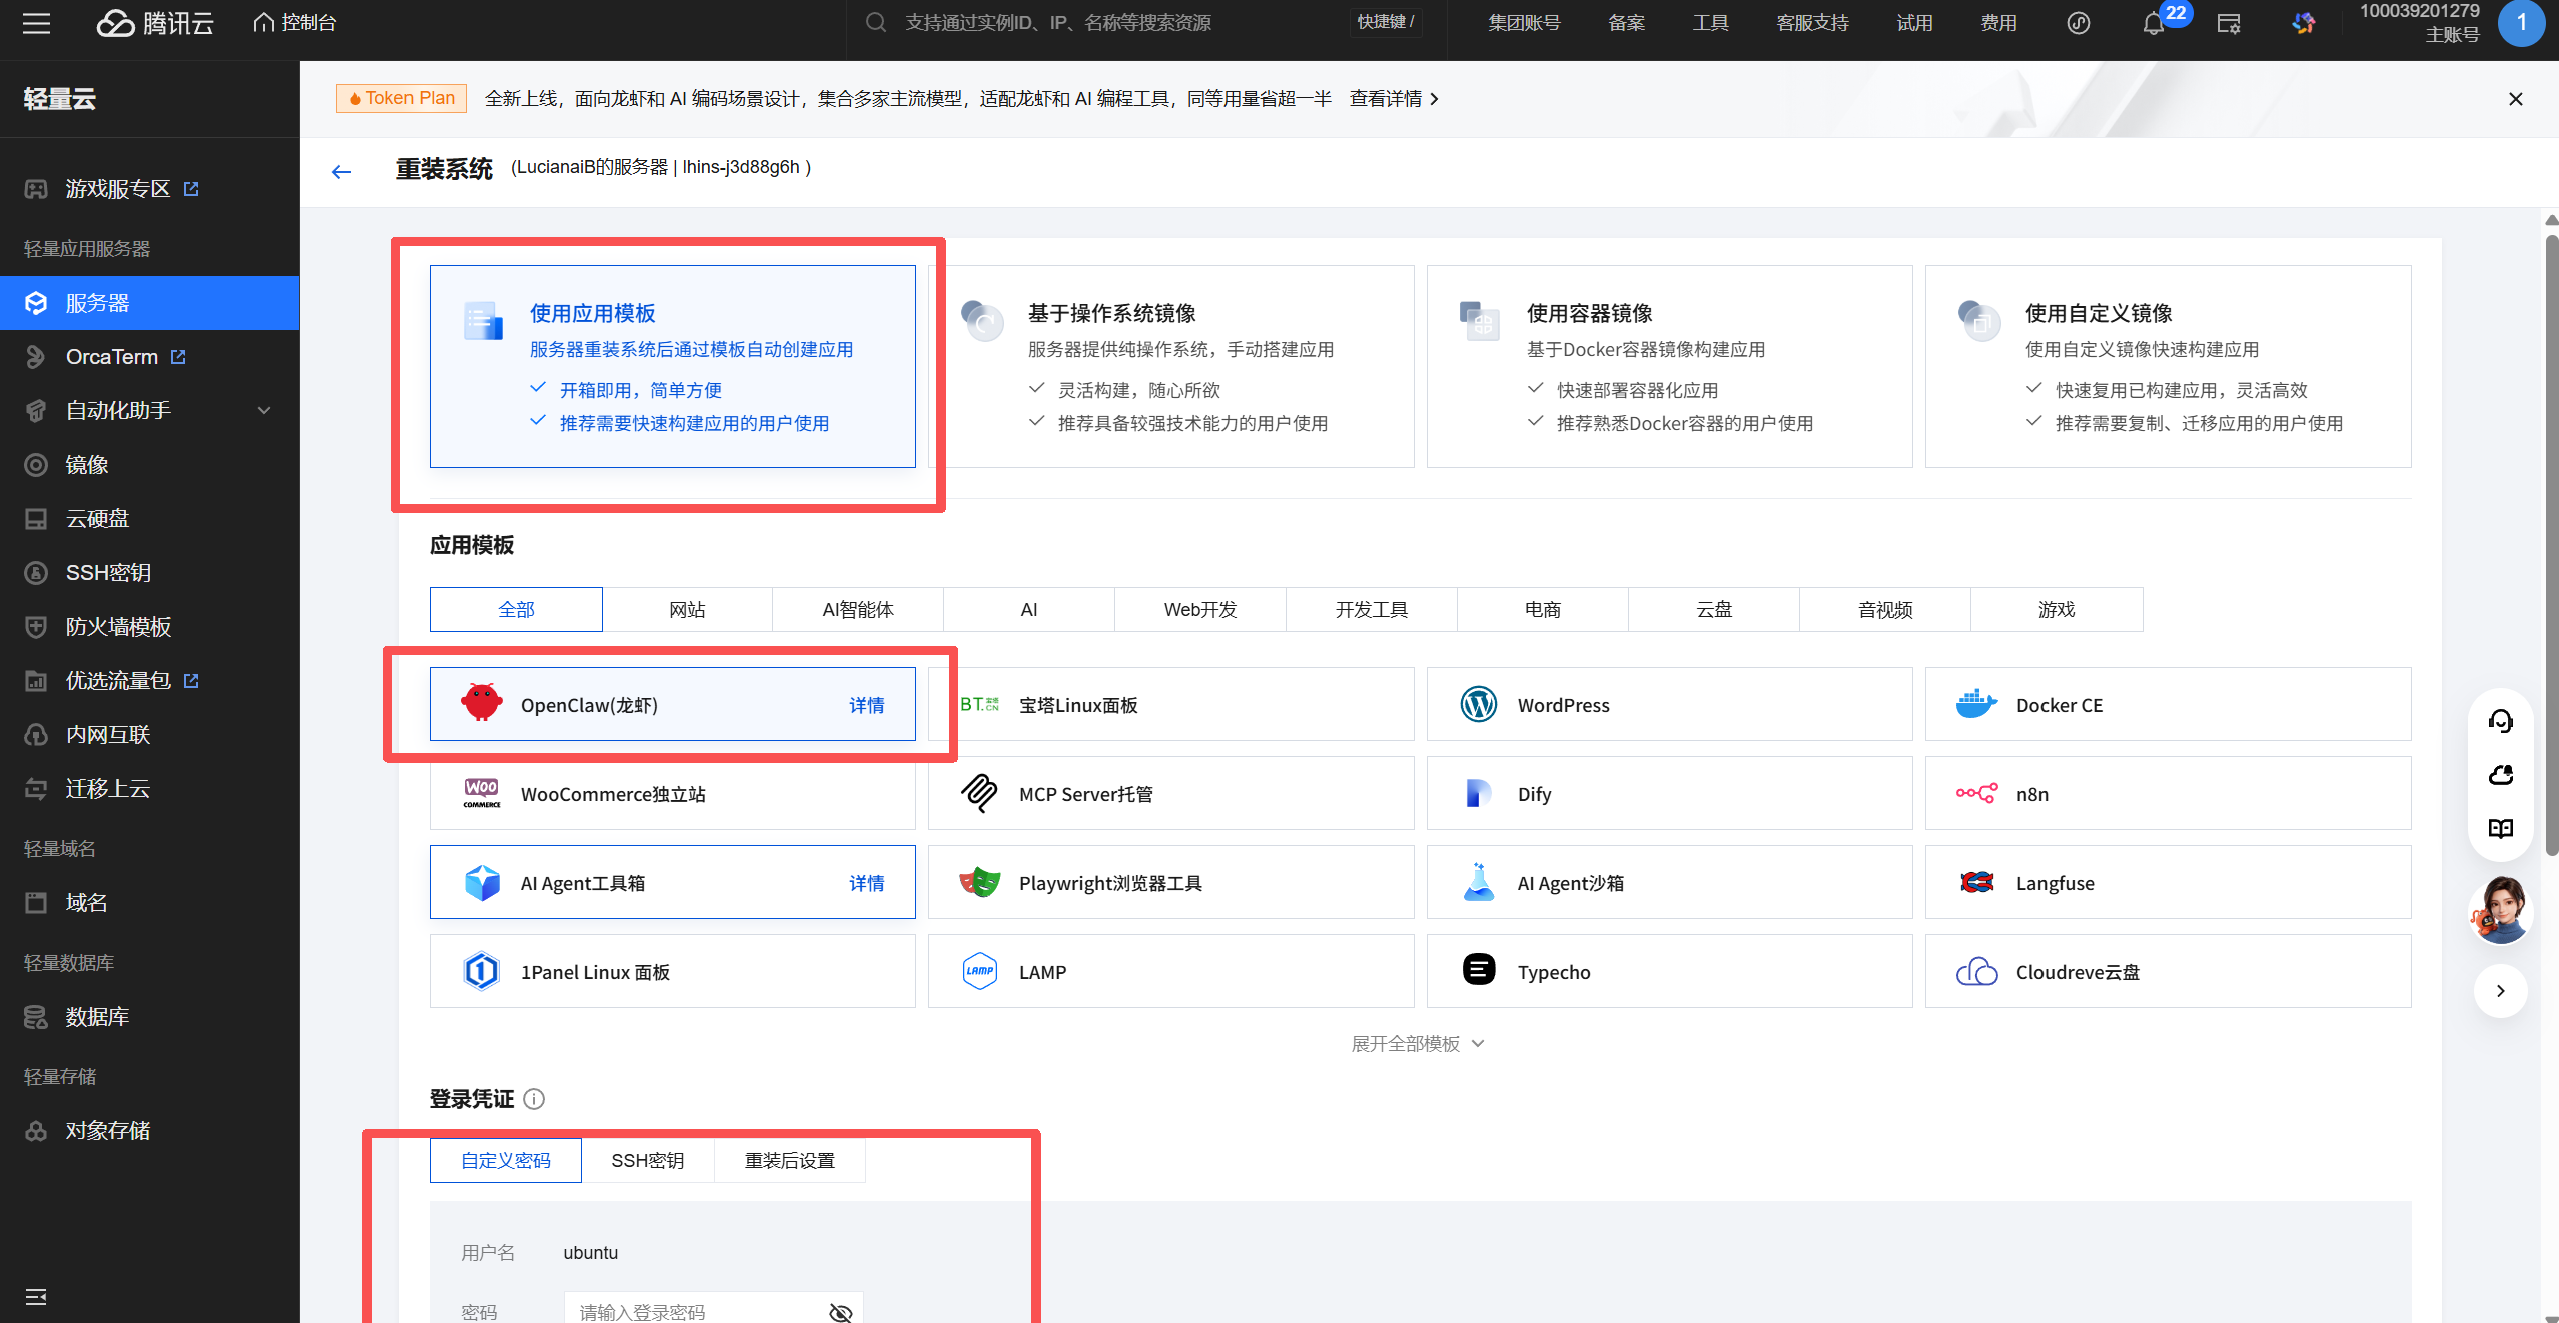Click 详情 link on OpenClaw template
Image resolution: width=2559 pixels, height=1323 pixels.
(866, 705)
